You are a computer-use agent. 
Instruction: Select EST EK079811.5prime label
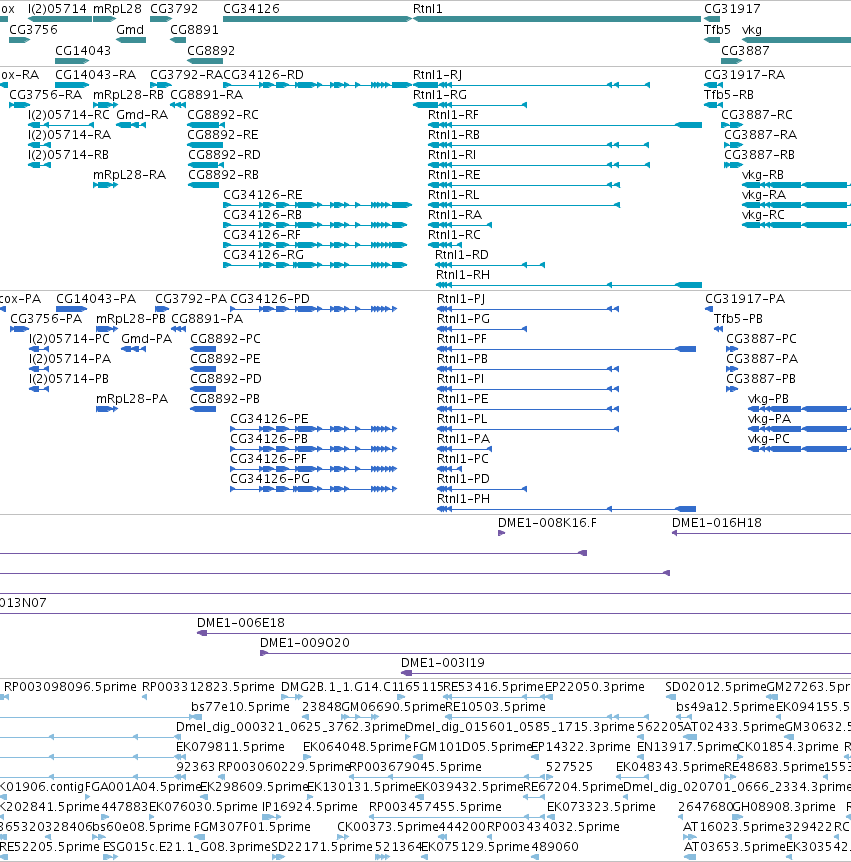(230, 747)
